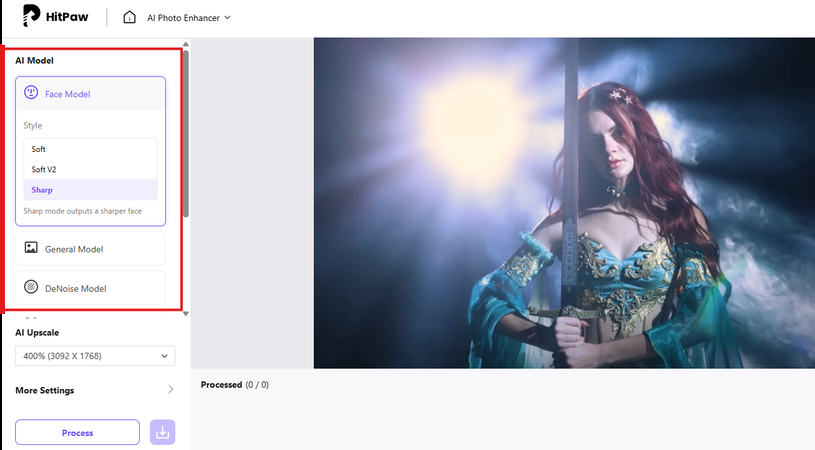815x450 pixels.
Task: Select the General Model card
Action: (90, 249)
